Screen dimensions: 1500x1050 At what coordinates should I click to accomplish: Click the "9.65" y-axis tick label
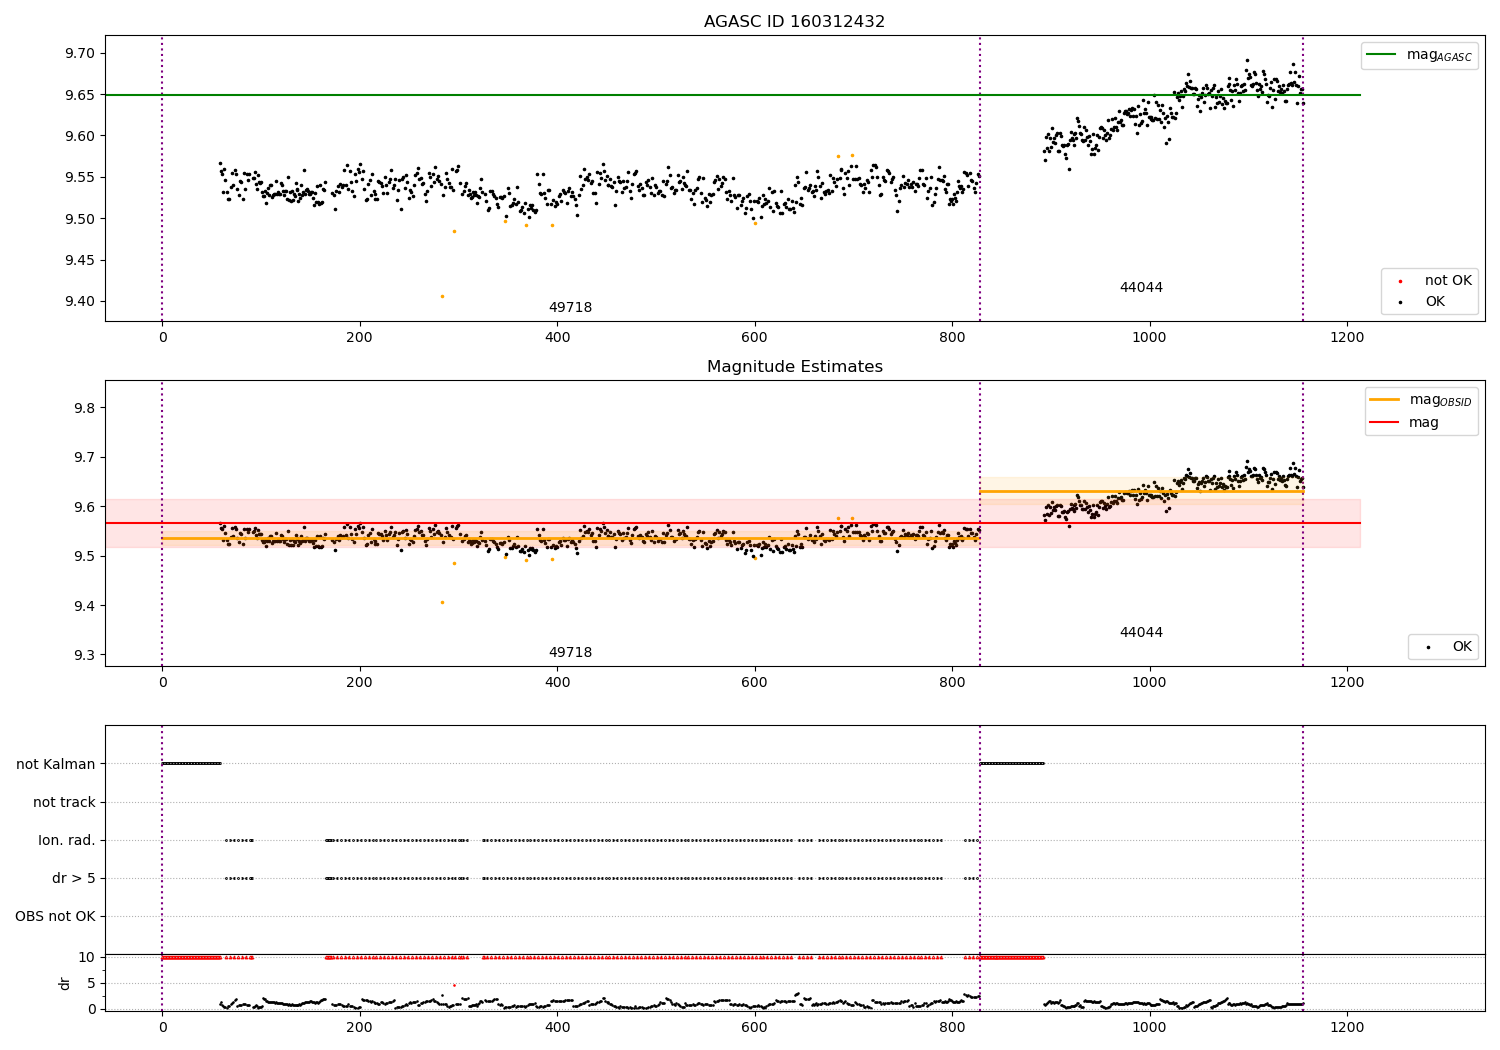(x=79, y=95)
